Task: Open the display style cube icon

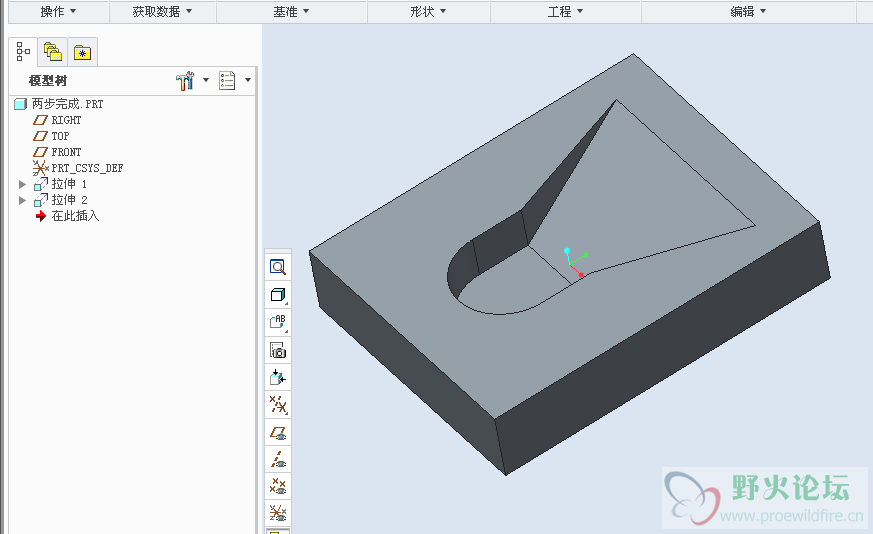Action: point(278,295)
